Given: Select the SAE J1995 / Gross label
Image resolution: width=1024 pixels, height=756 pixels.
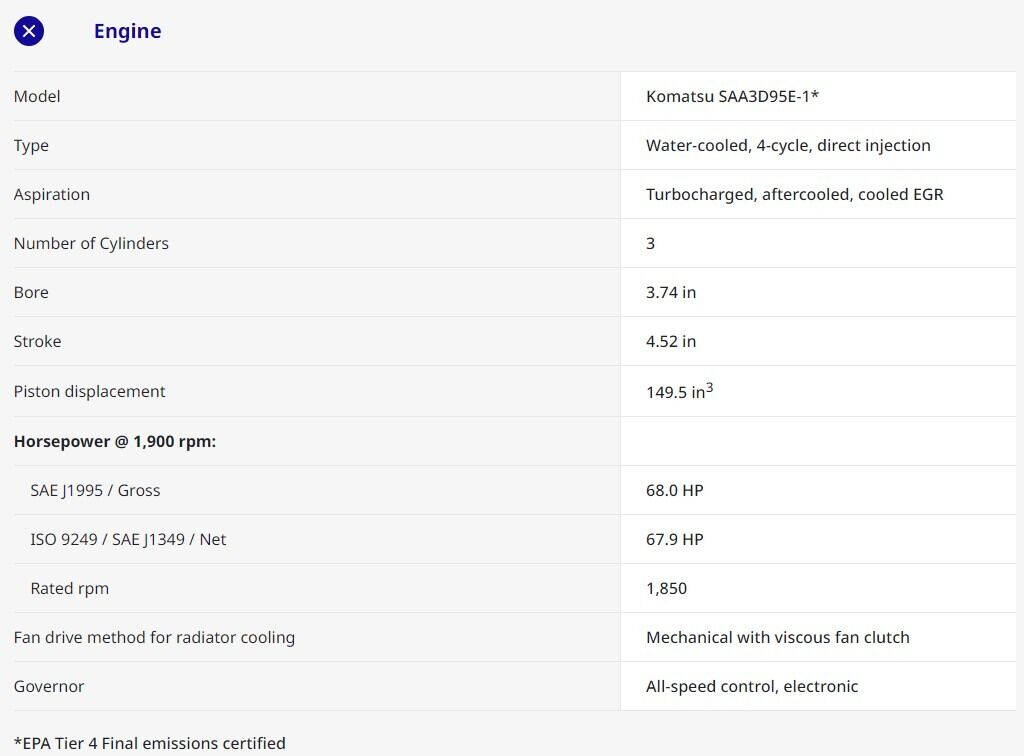Looking at the screenshot, I should point(95,490).
